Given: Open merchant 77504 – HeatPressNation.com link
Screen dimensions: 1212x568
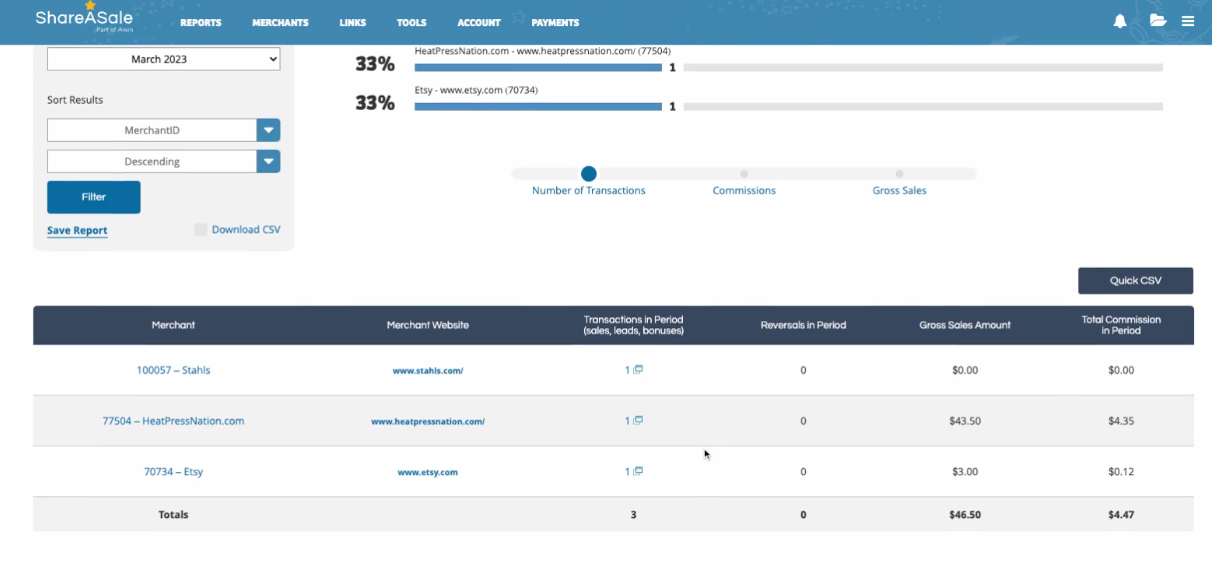Looking at the screenshot, I should pyautogui.click(x=173, y=421).
